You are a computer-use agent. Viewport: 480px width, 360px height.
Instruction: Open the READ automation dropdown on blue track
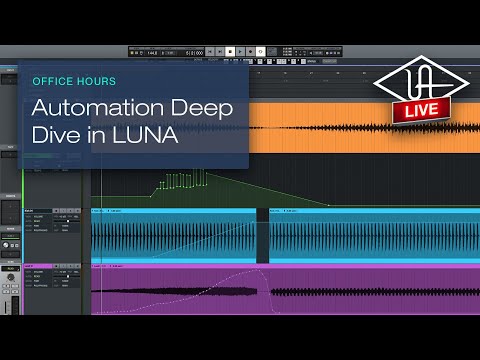coord(38,221)
